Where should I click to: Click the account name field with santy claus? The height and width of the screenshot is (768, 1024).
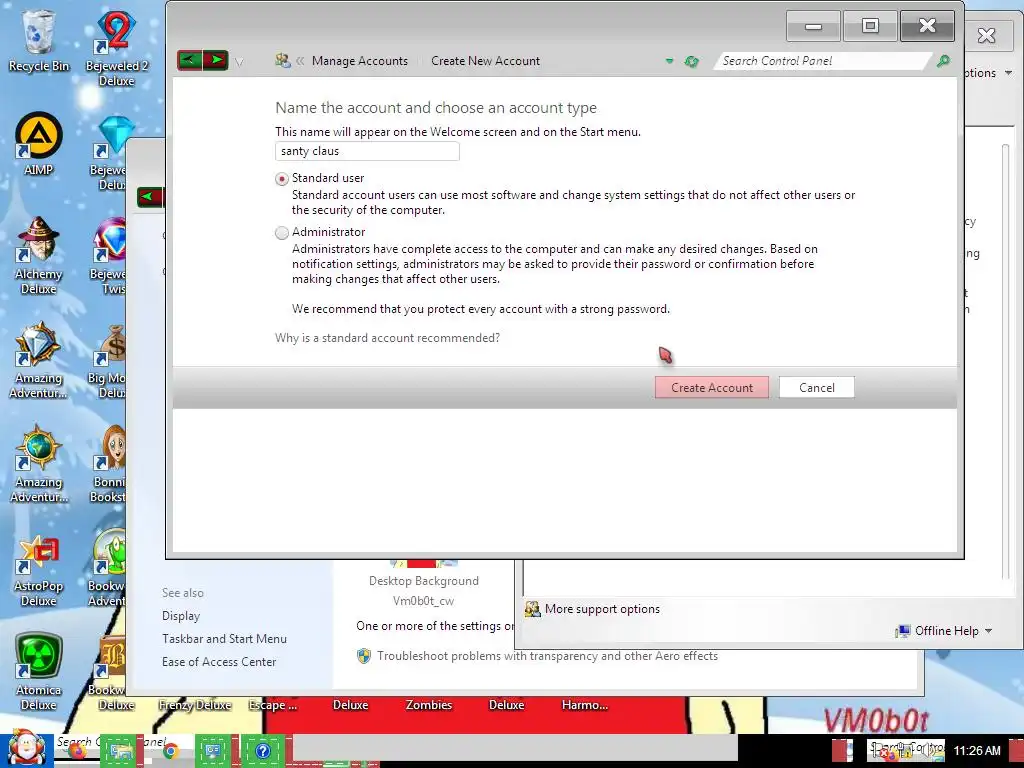(x=367, y=151)
